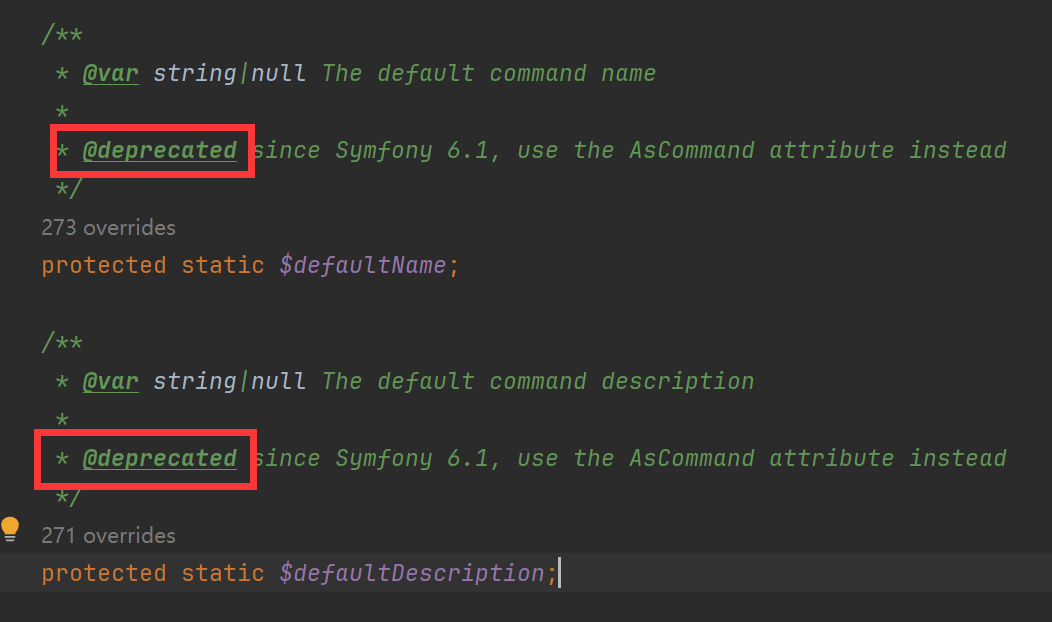
Task: Click the first @deprecated tag
Action: (160, 150)
